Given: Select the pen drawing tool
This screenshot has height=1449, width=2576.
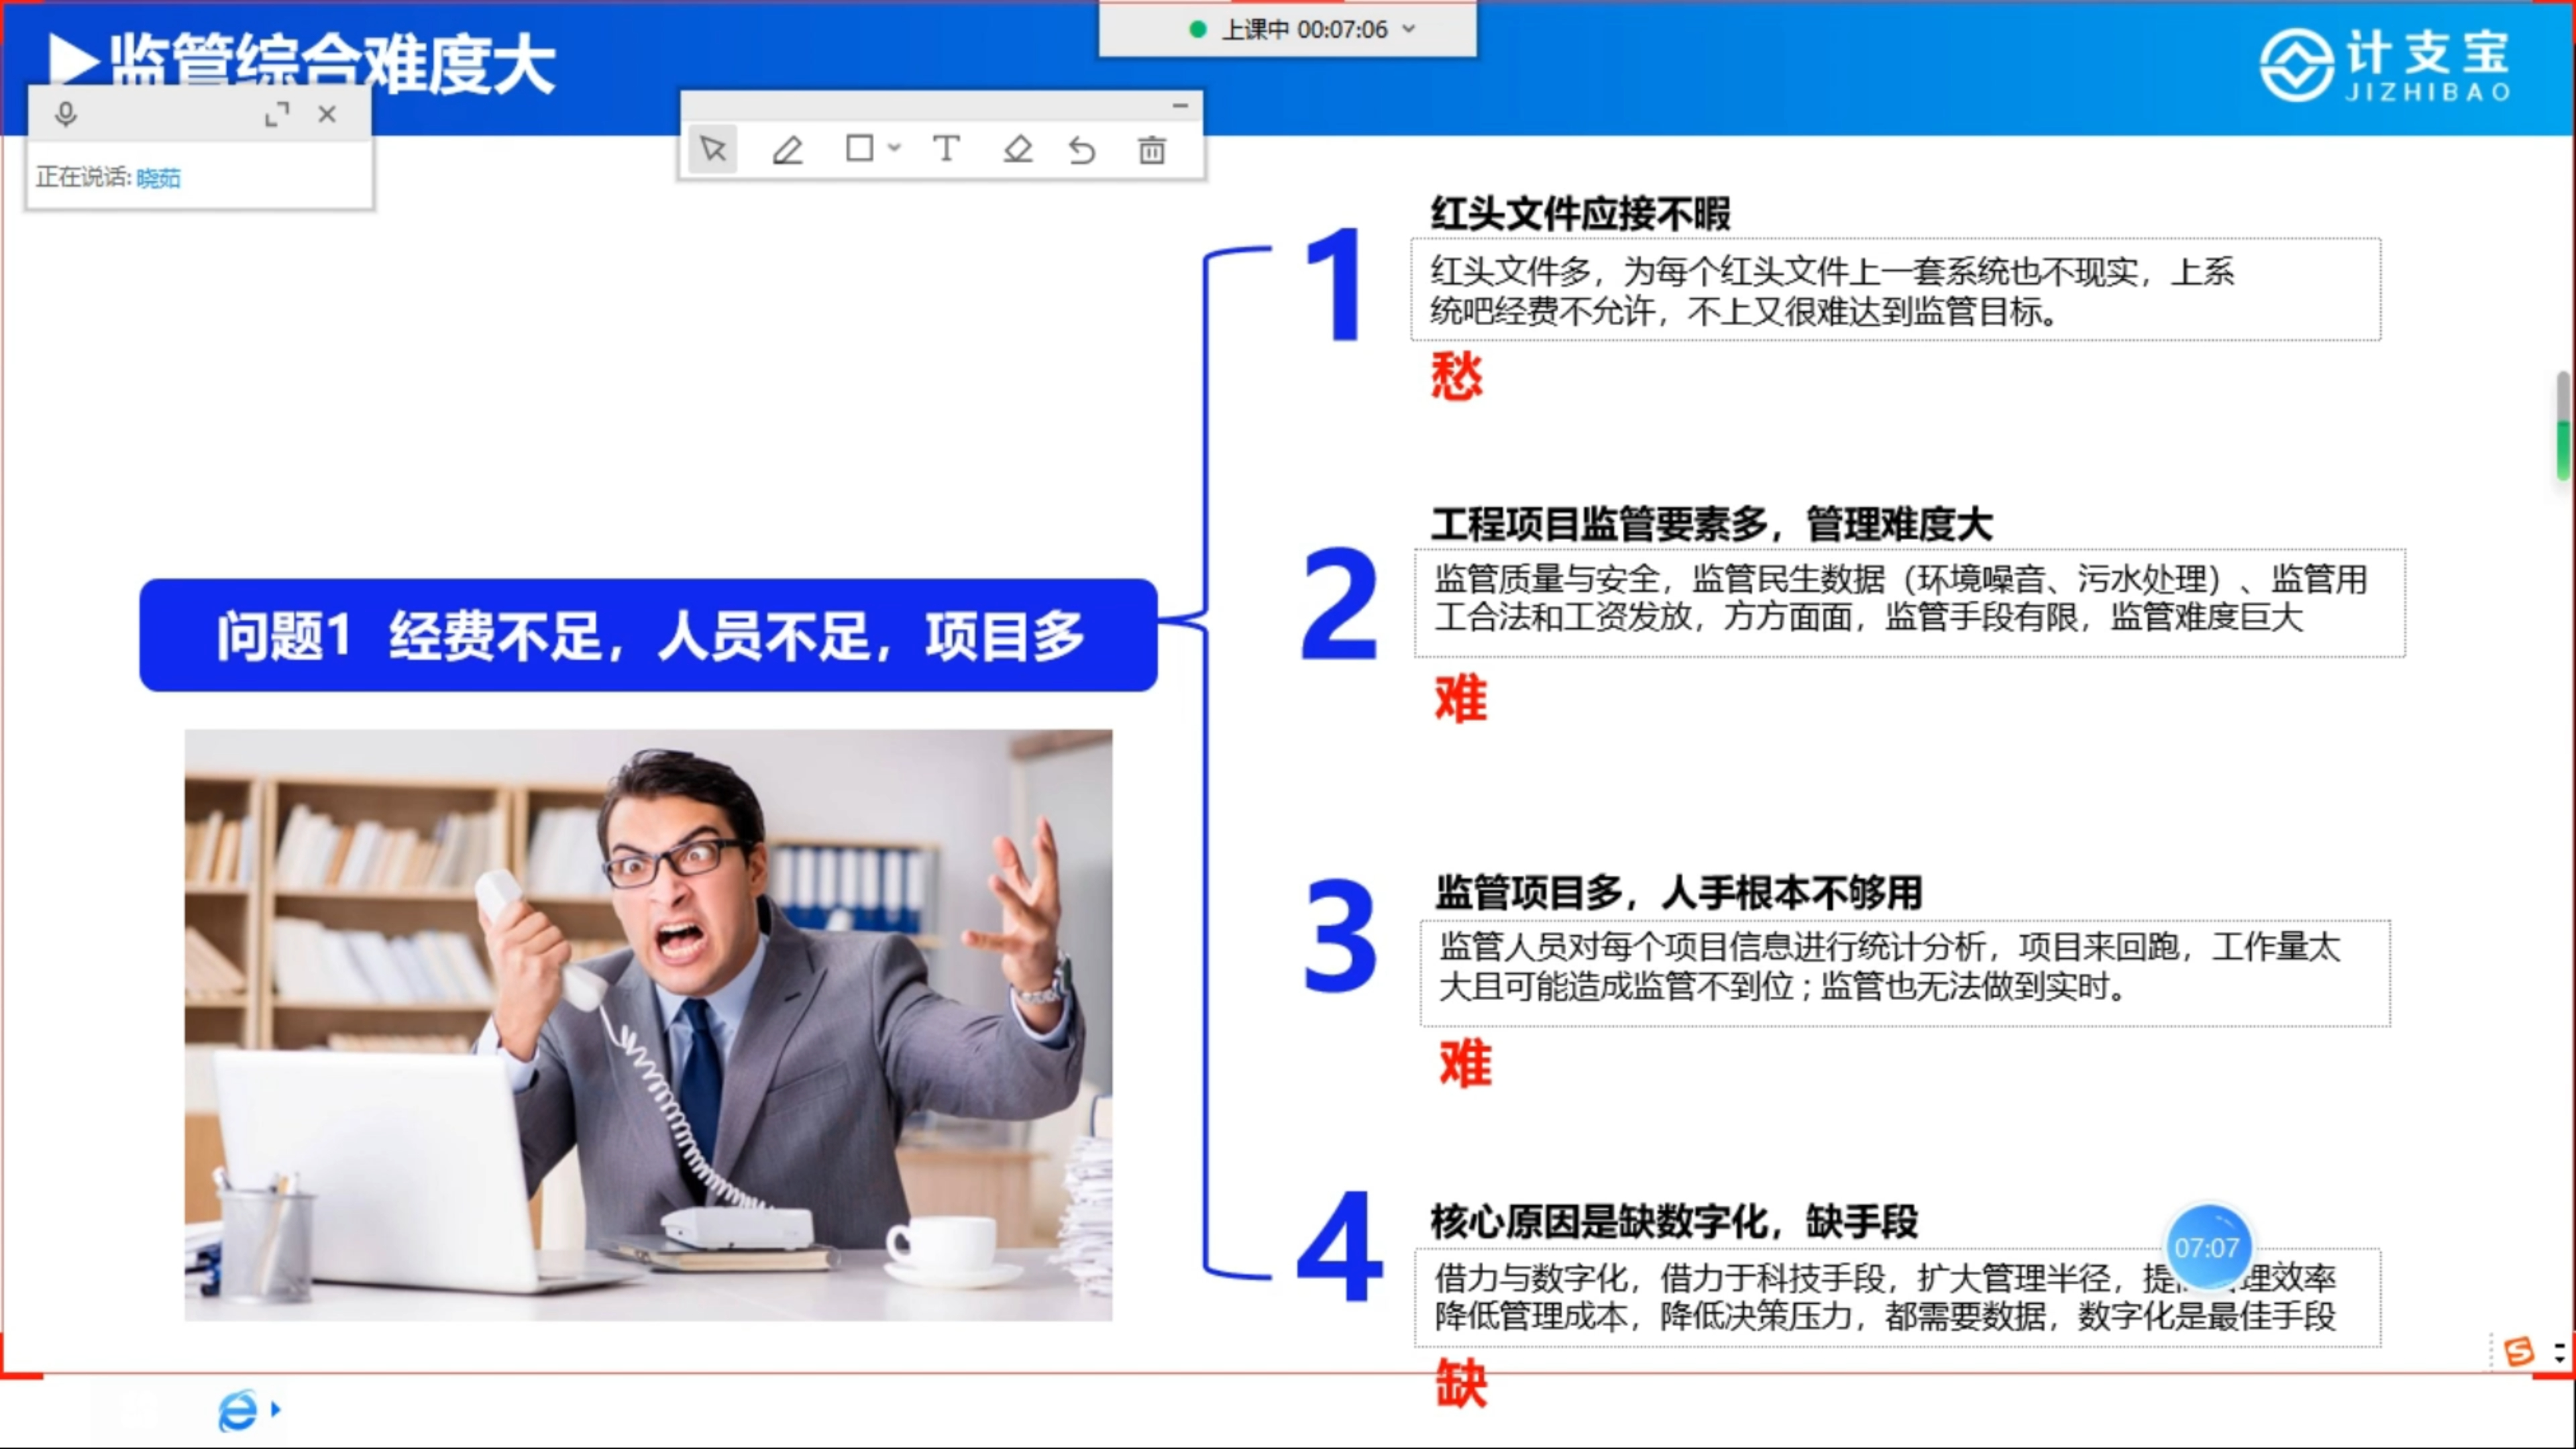Looking at the screenshot, I should (x=787, y=150).
